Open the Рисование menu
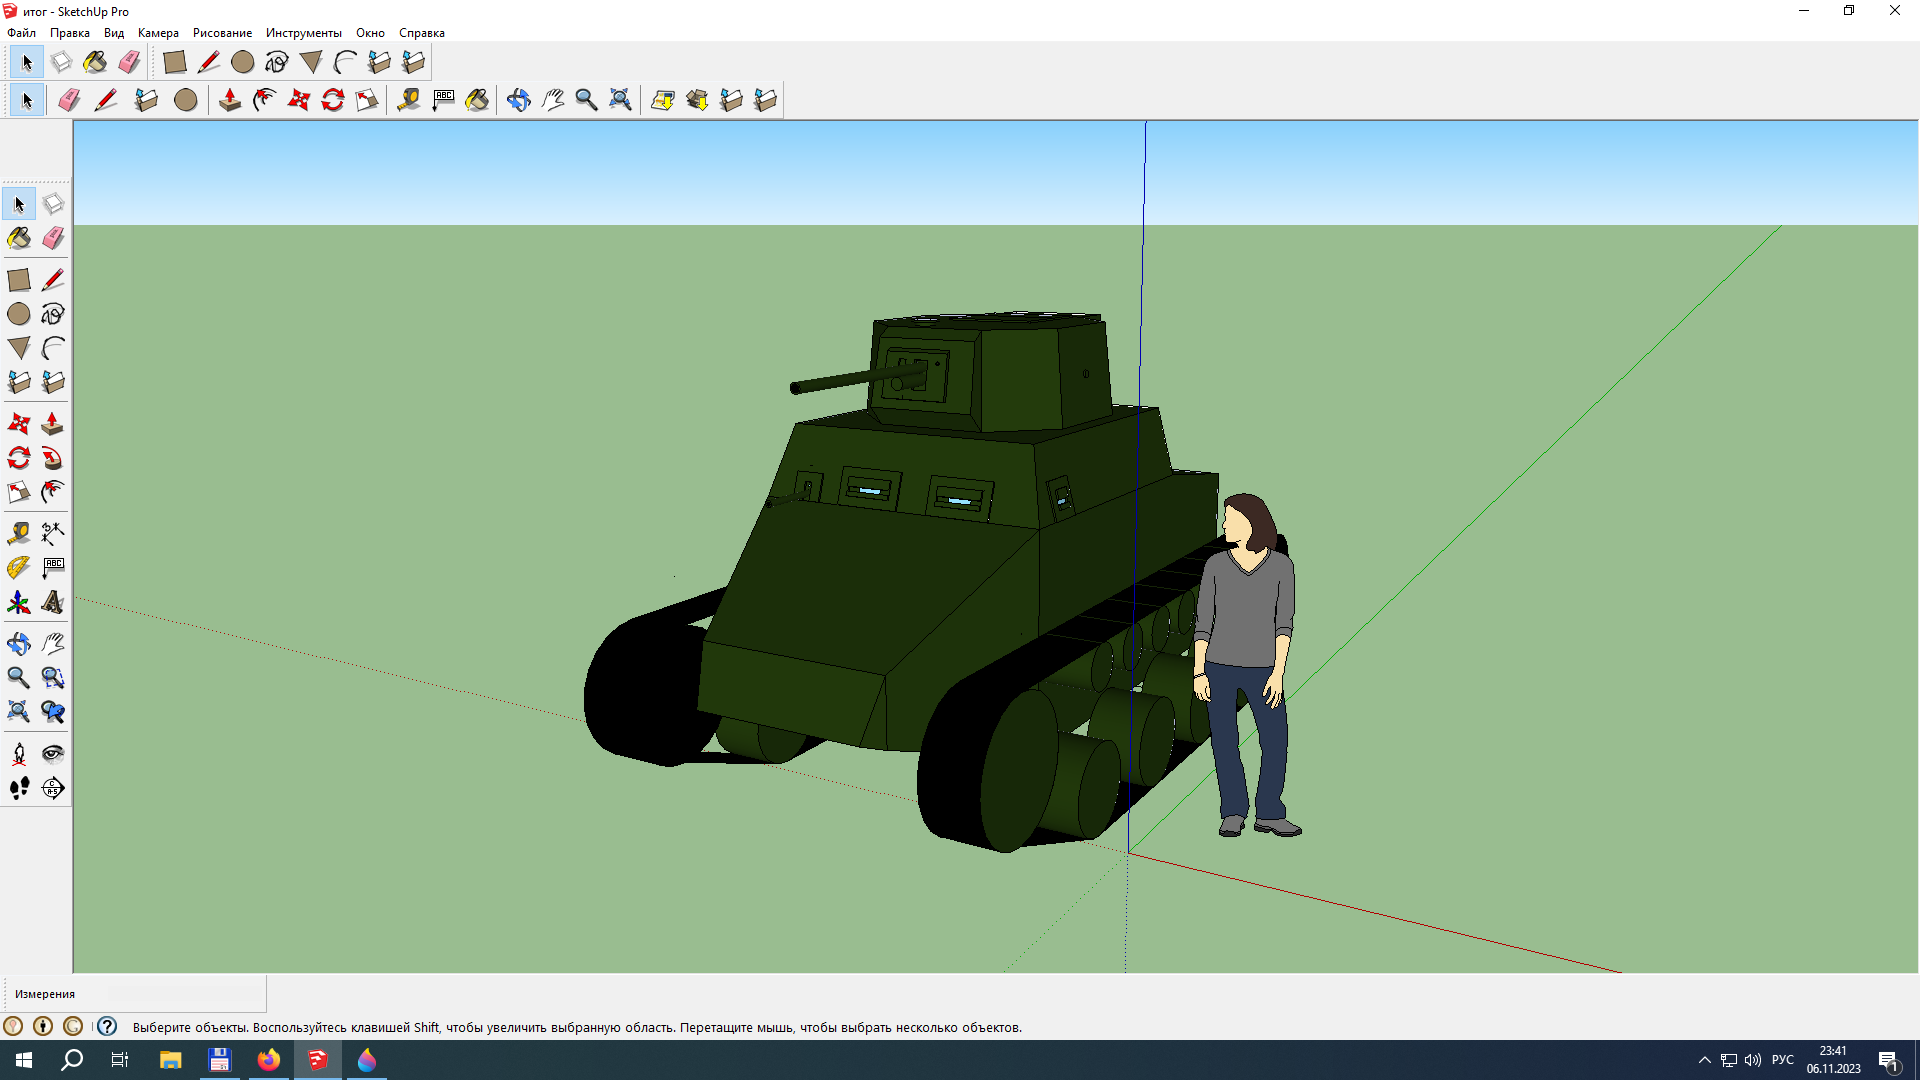This screenshot has width=1920, height=1080. point(222,33)
